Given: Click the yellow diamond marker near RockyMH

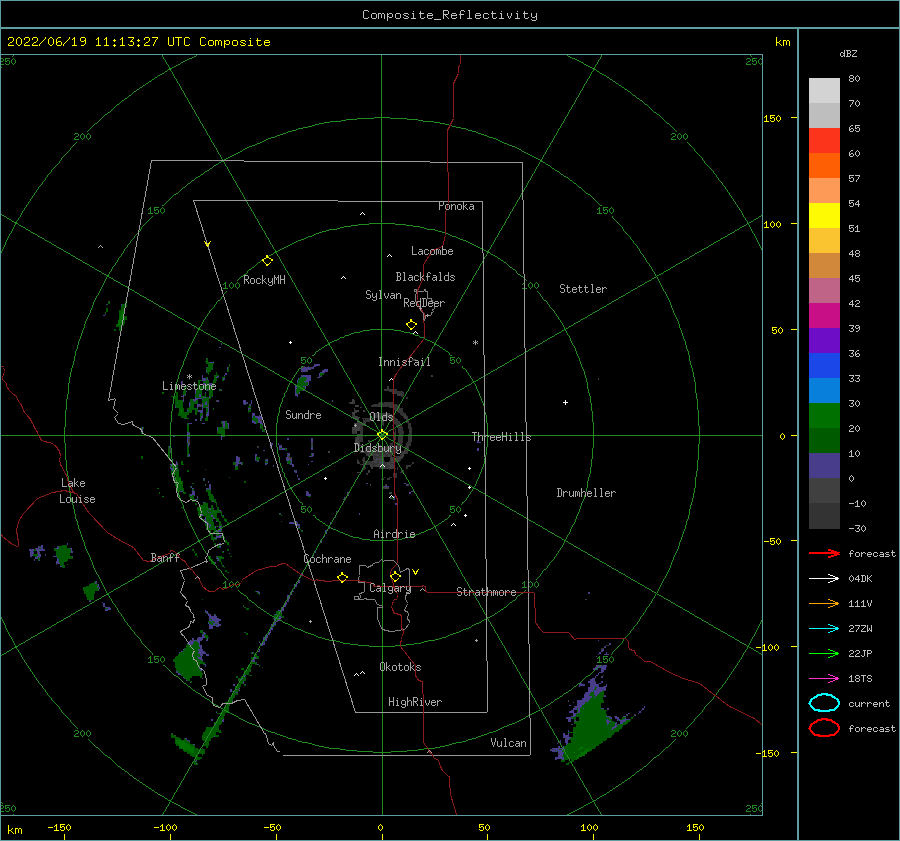Looking at the screenshot, I should pyautogui.click(x=267, y=261).
